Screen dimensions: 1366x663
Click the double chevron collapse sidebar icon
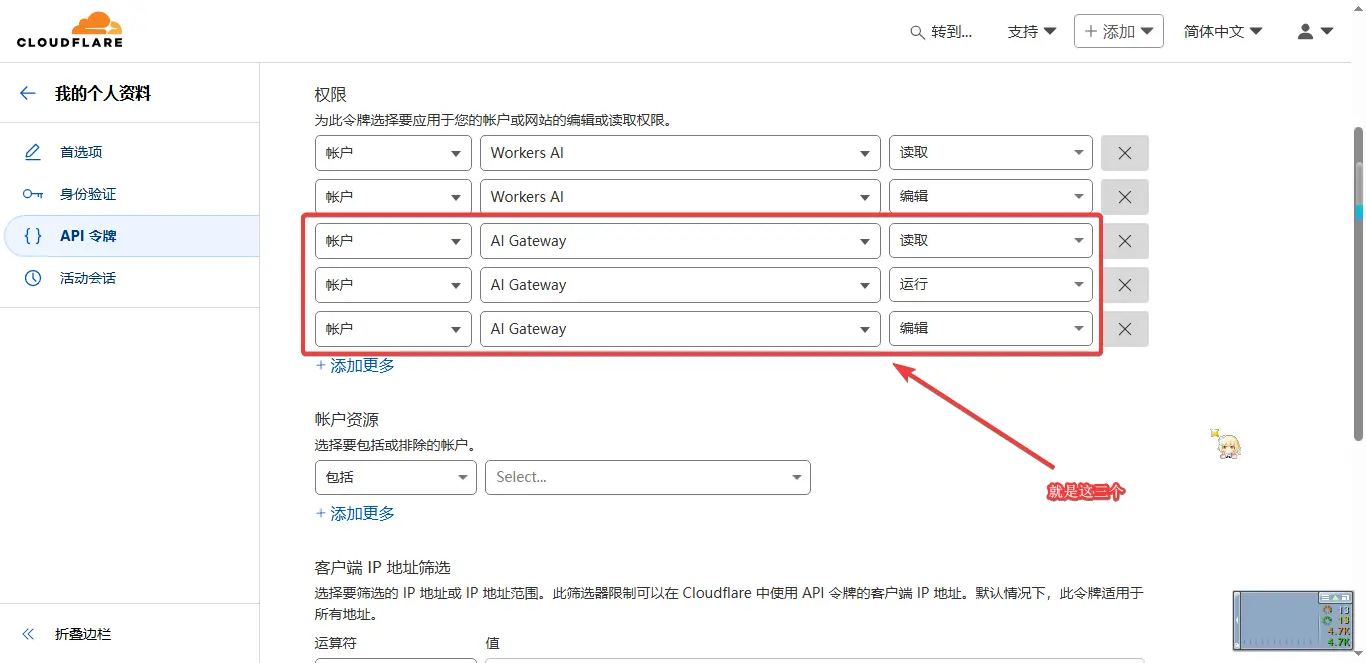coord(28,634)
